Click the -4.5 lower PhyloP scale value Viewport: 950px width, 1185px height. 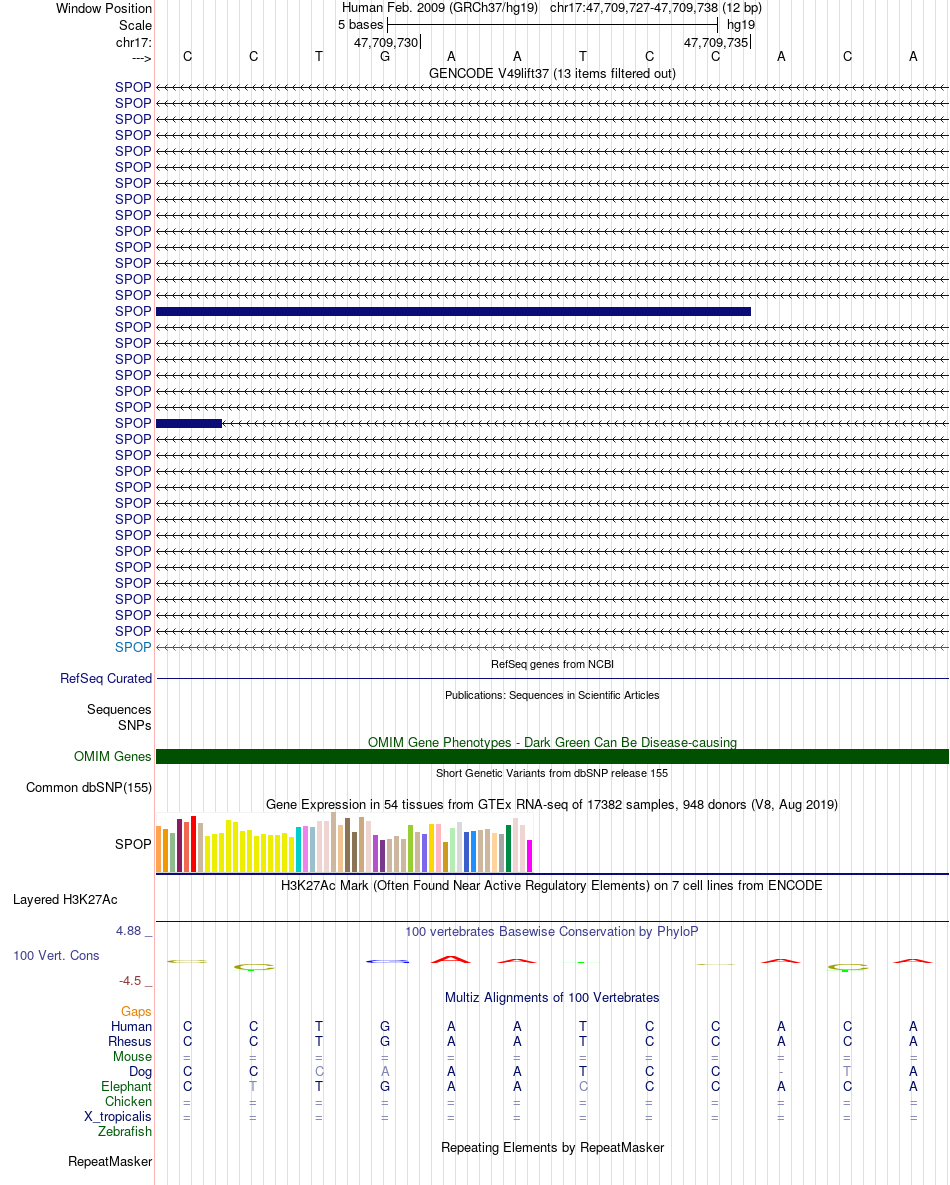pos(130,981)
